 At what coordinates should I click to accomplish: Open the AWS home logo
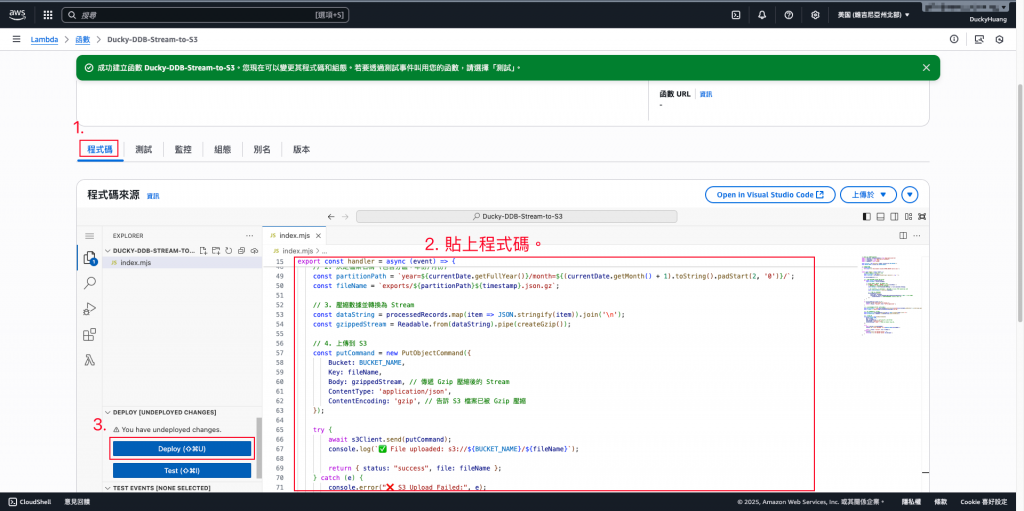click(x=17, y=14)
